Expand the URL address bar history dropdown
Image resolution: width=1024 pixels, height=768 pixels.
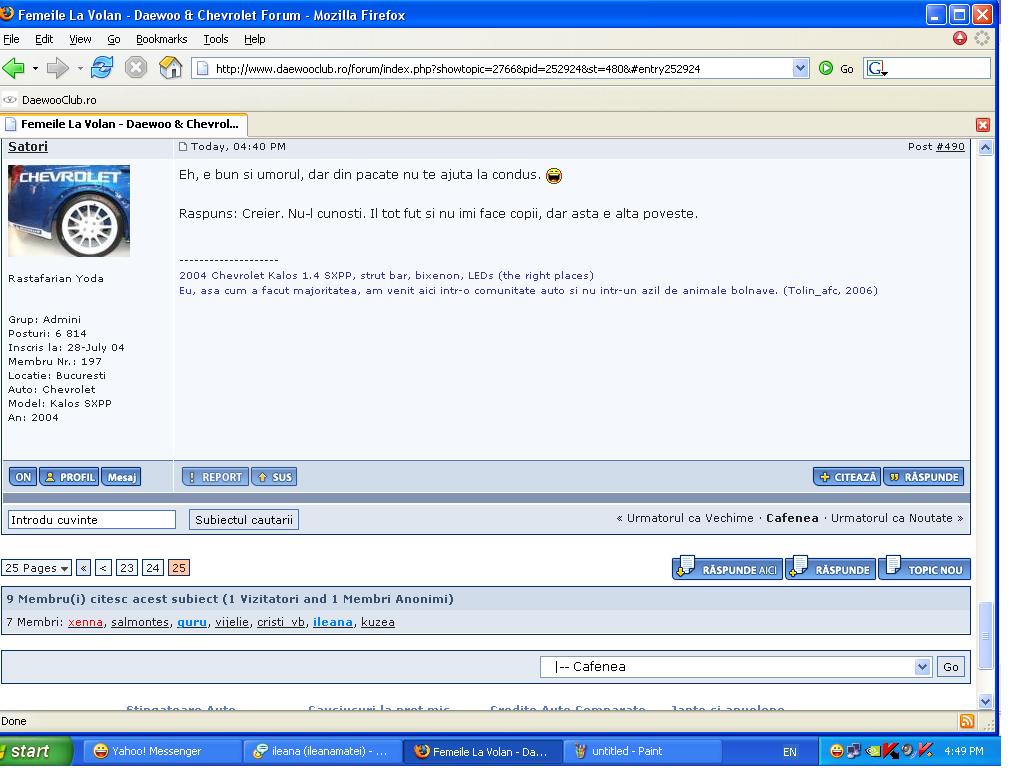tap(800, 68)
